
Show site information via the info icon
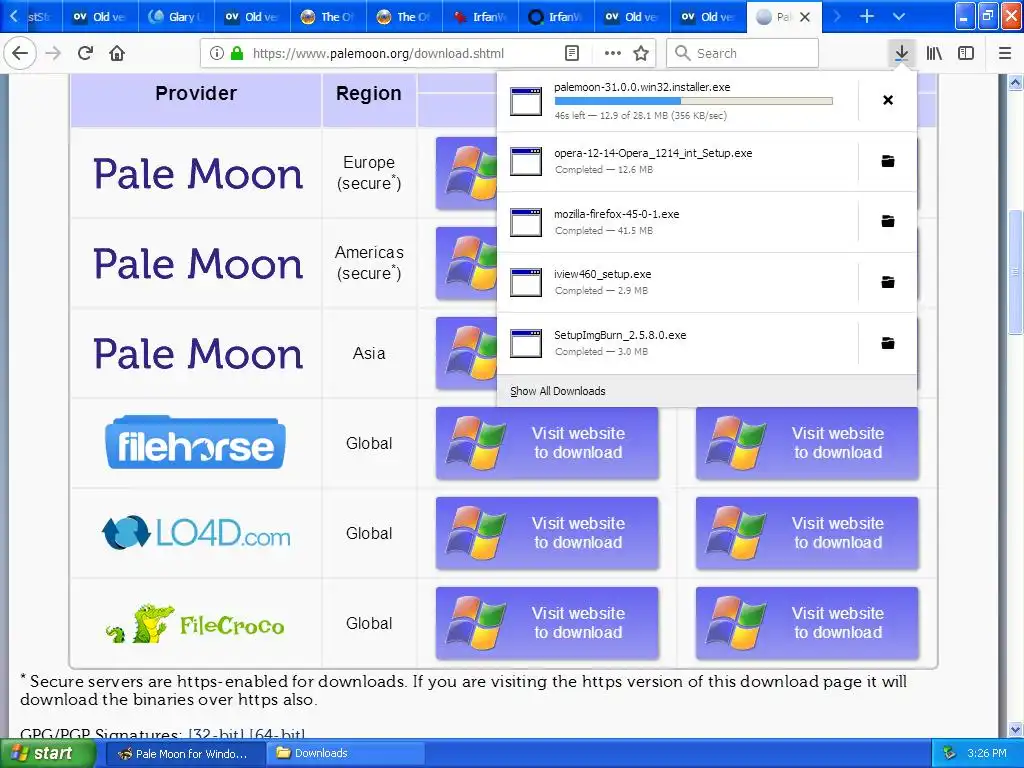coord(217,53)
